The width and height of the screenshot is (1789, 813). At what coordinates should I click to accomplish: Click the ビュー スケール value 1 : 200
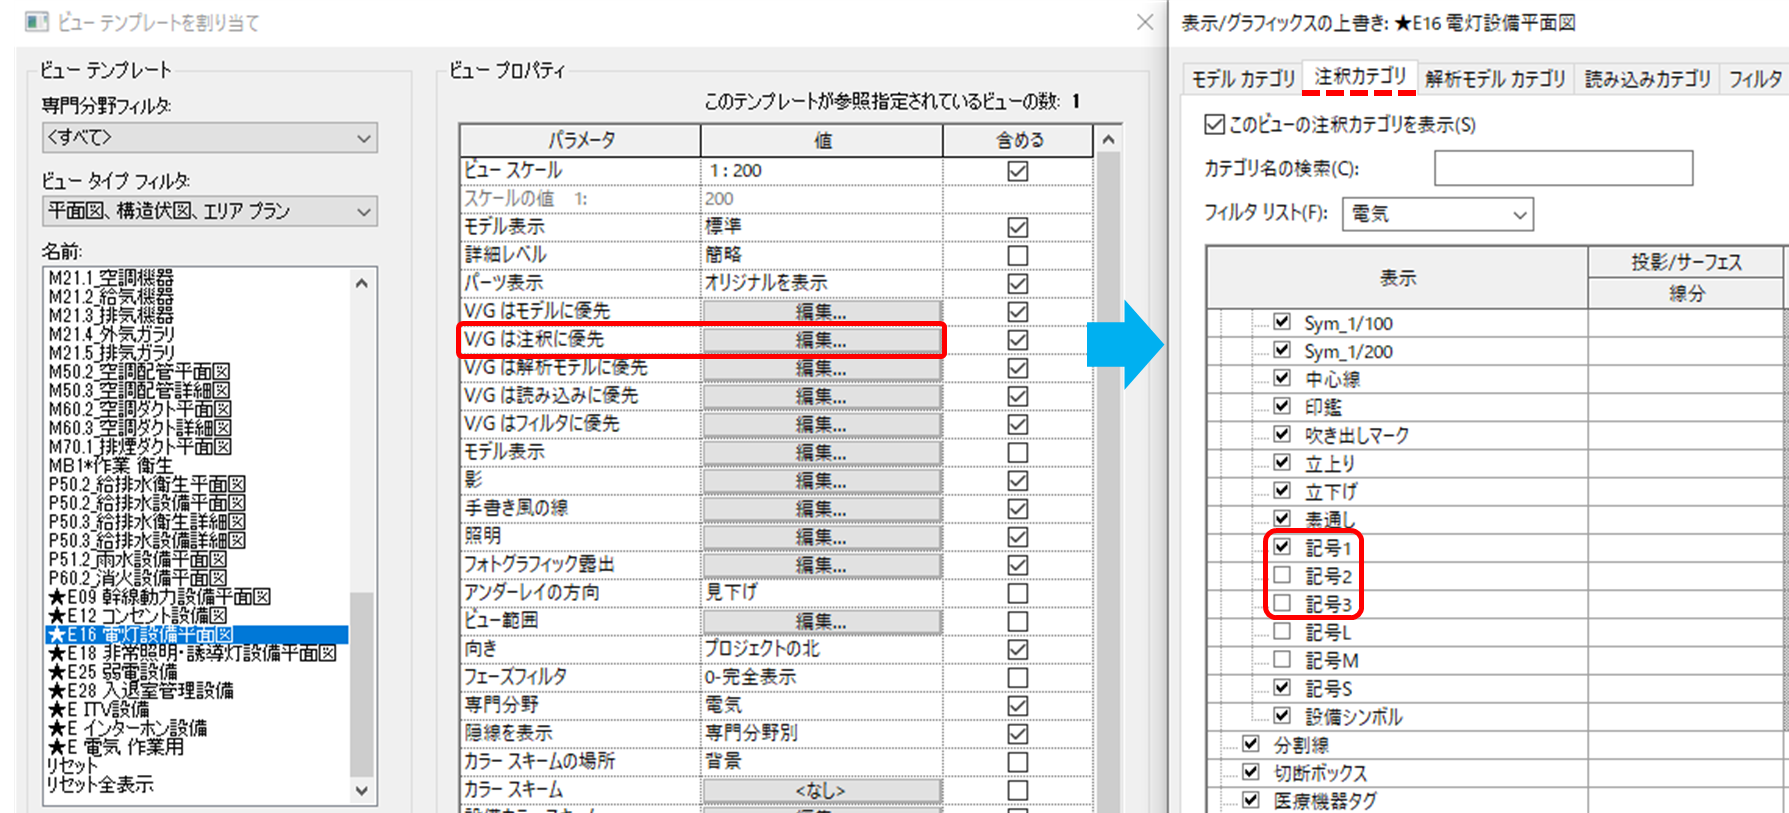point(735,171)
